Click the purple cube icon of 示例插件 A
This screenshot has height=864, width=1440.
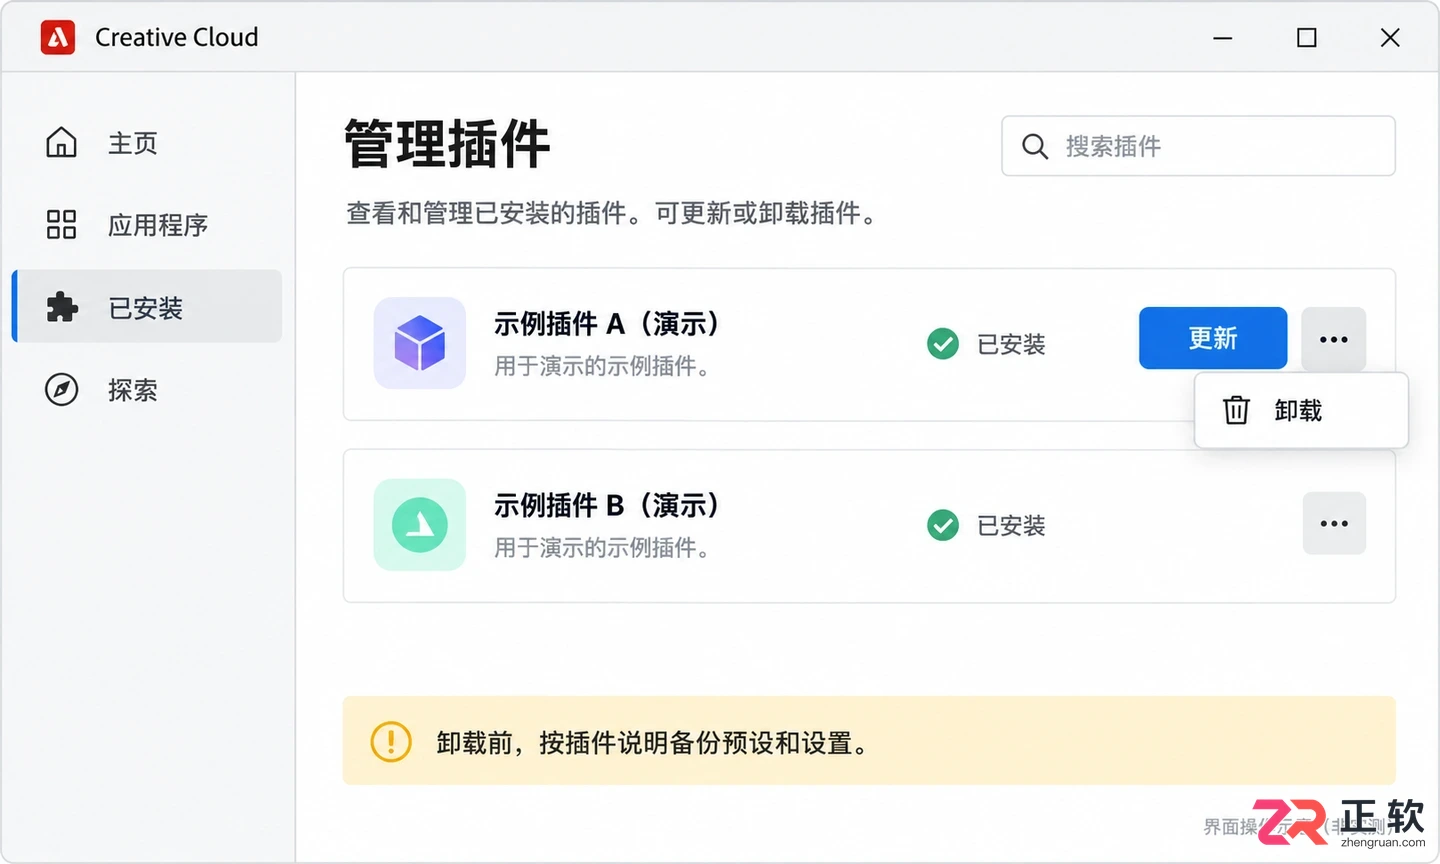420,343
